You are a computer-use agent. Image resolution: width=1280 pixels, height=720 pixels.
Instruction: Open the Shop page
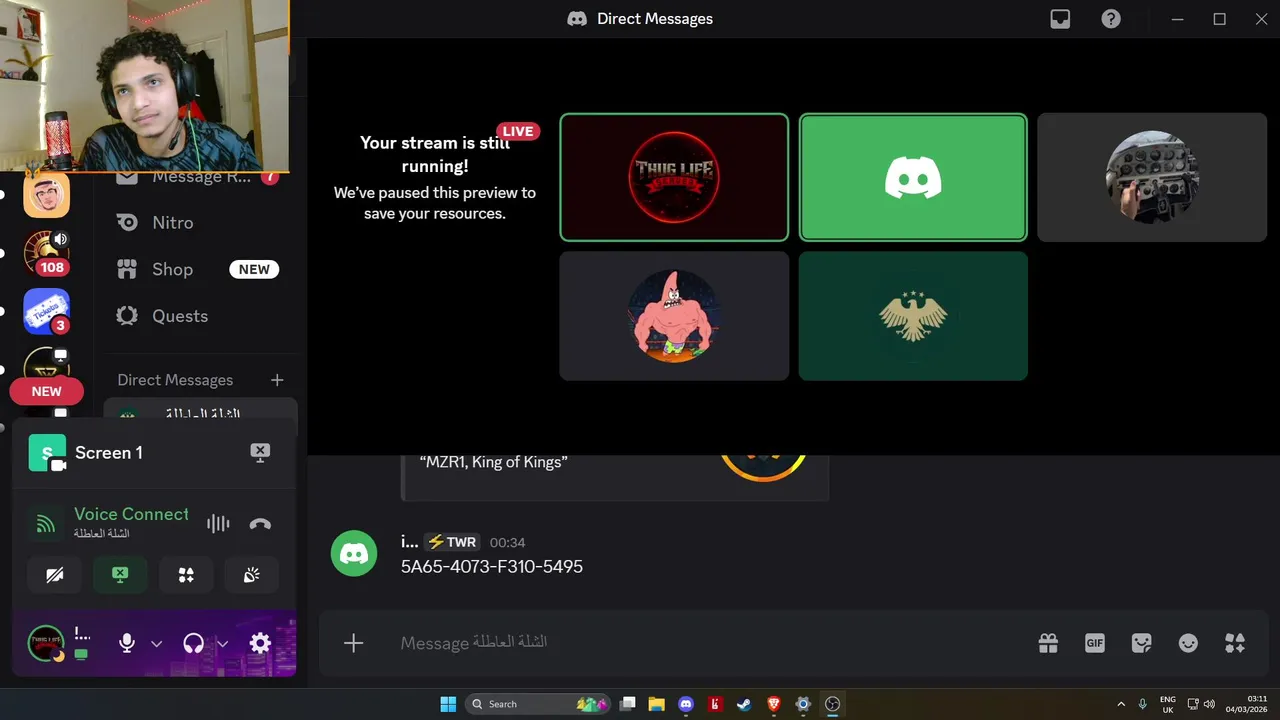pyautogui.click(x=200, y=269)
